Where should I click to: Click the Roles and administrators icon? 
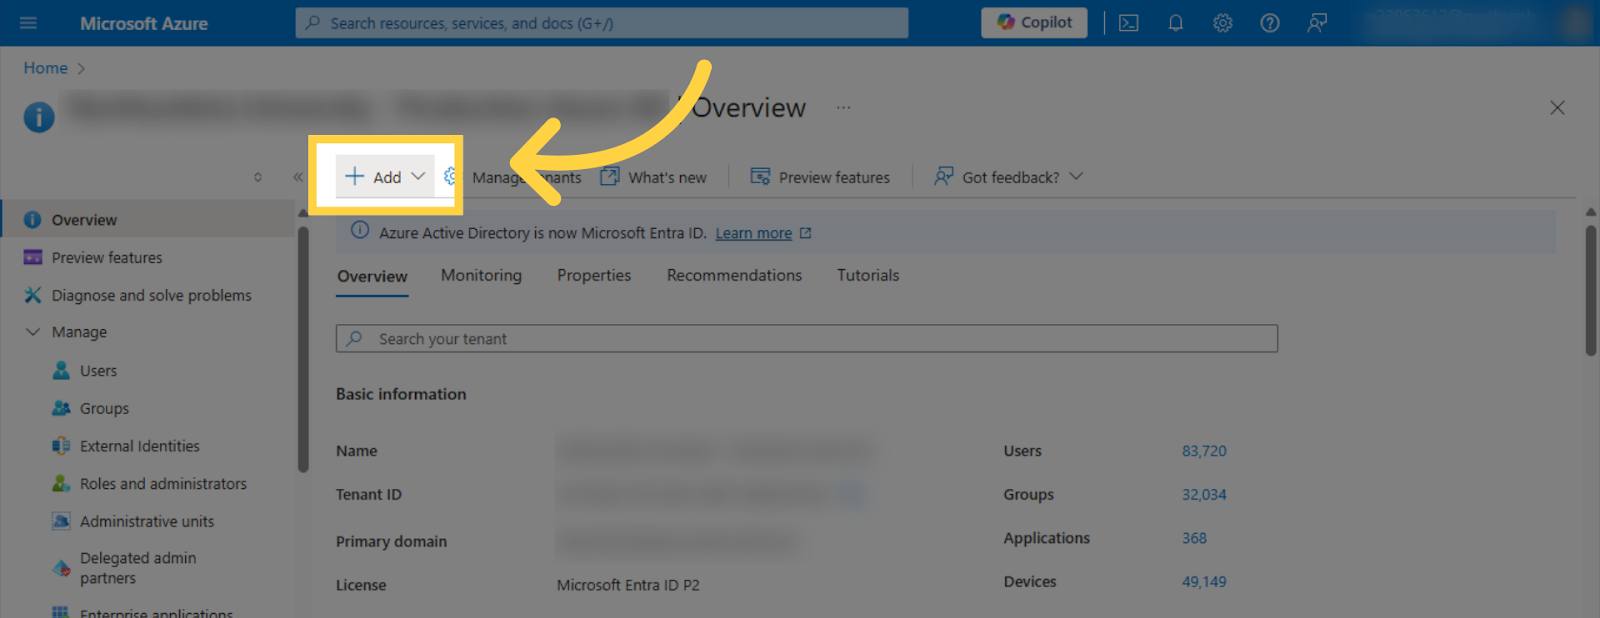61,483
